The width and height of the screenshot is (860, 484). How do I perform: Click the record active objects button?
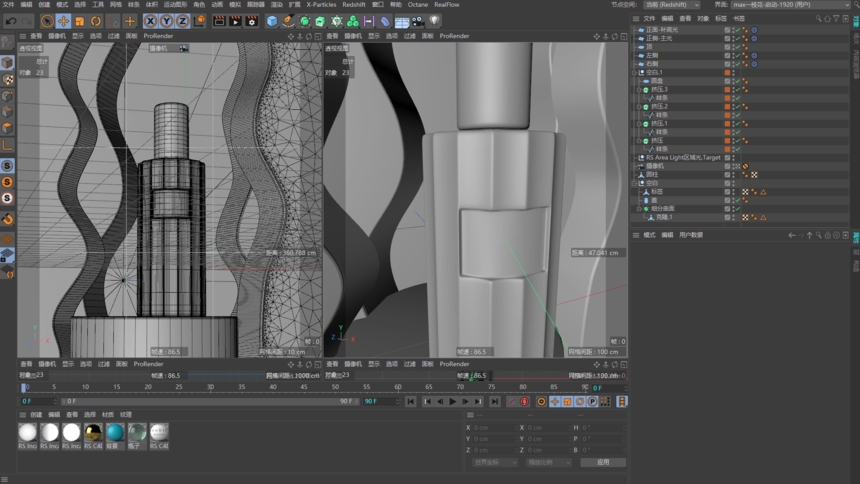pyautogui.click(x=512, y=402)
